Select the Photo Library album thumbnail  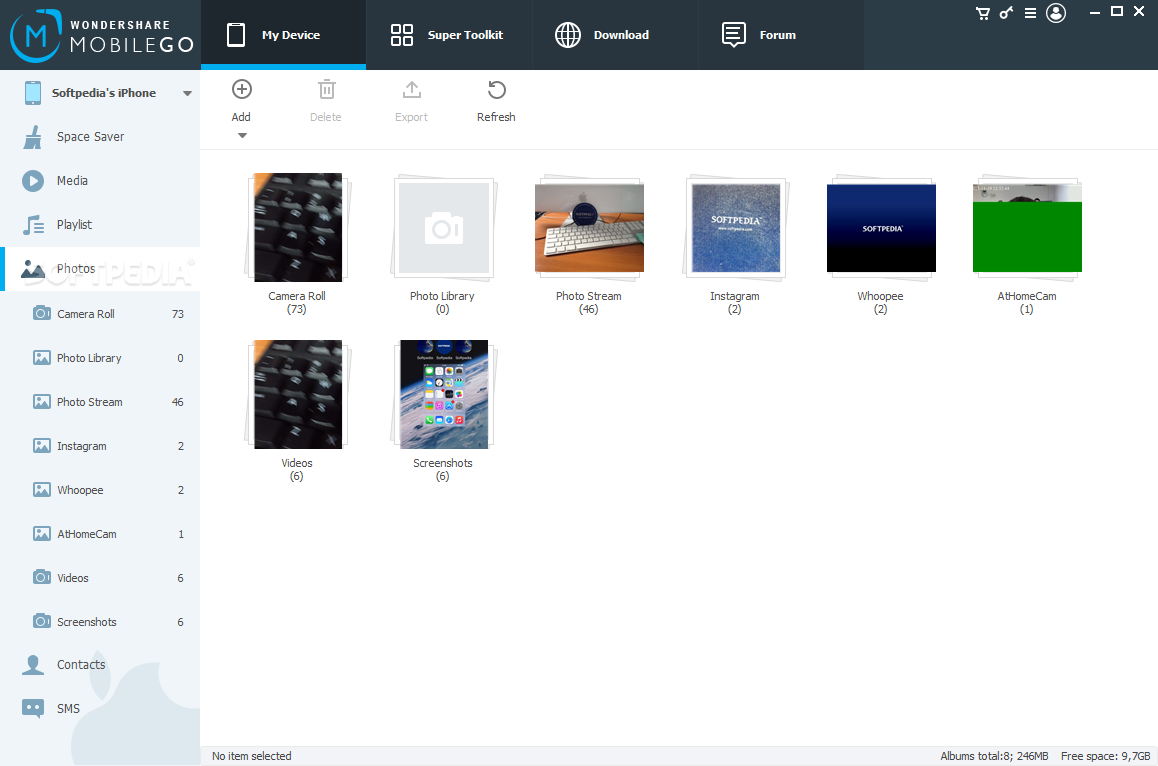point(444,228)
